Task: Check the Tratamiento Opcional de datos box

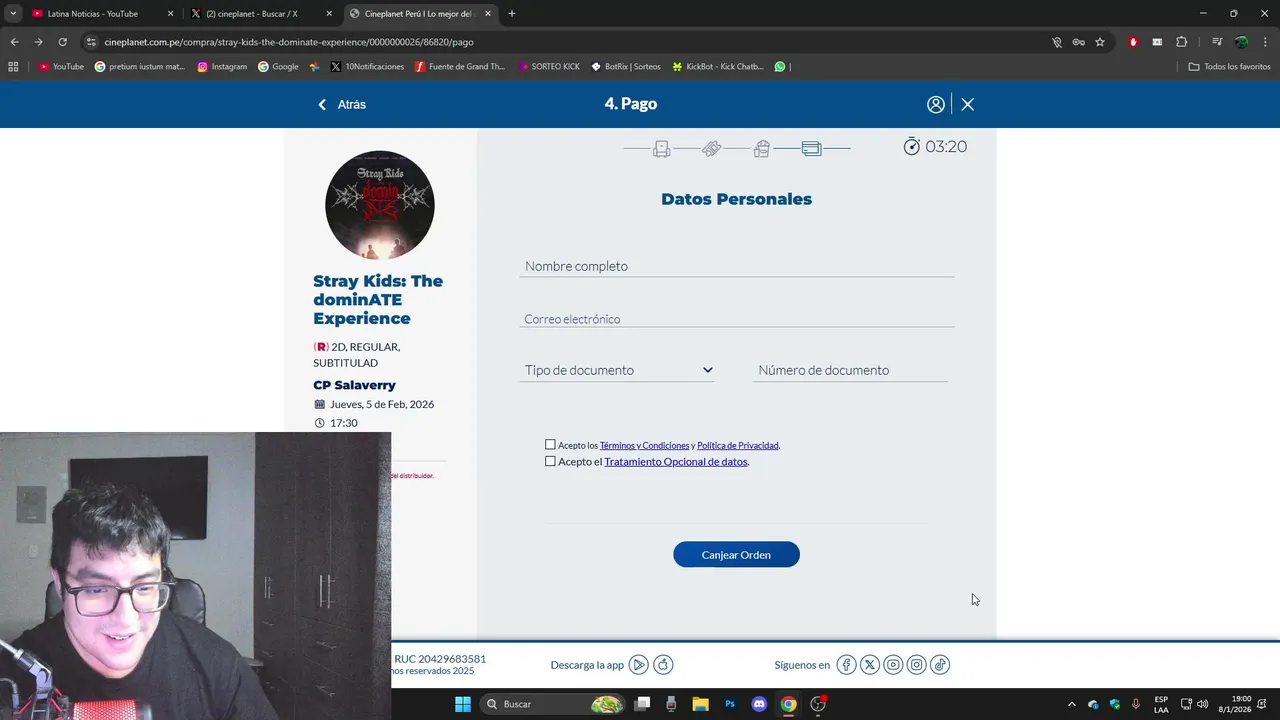Action: [550, 461]
